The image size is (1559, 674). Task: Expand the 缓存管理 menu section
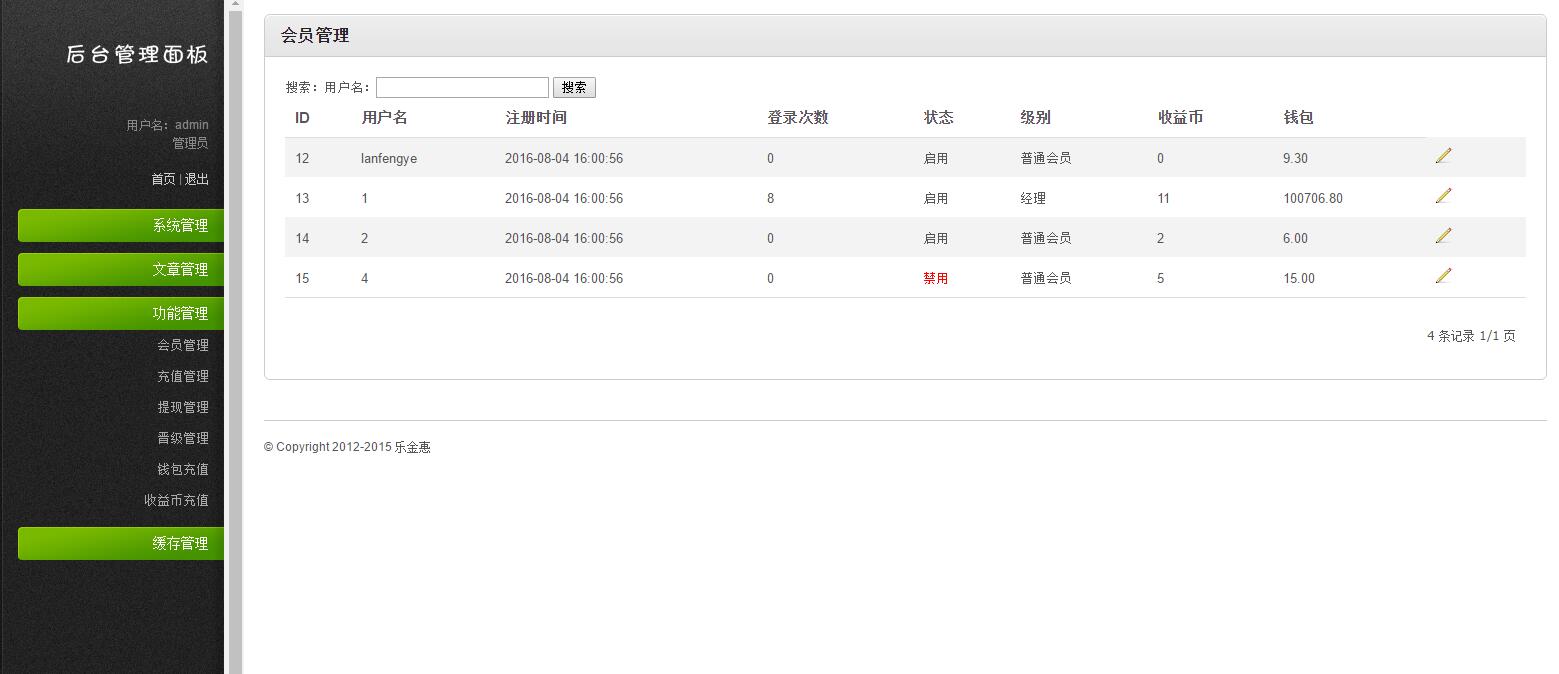point(121,544)
